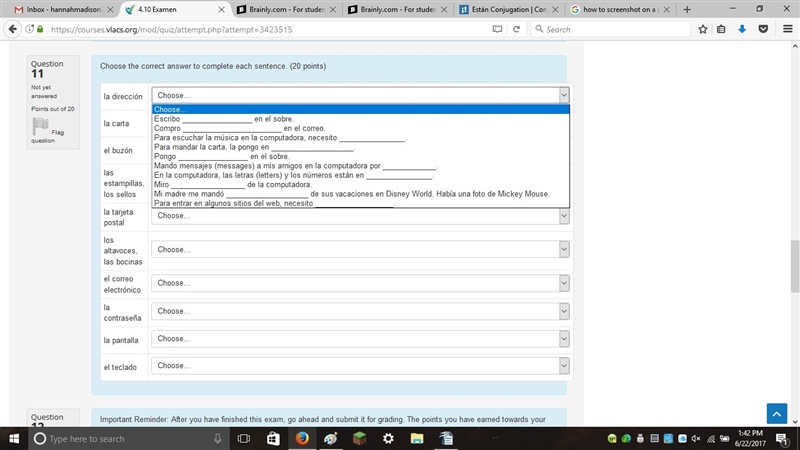Click the 'el buzón' row label
The height and width of the screenshot is (450, 800).
118,151
